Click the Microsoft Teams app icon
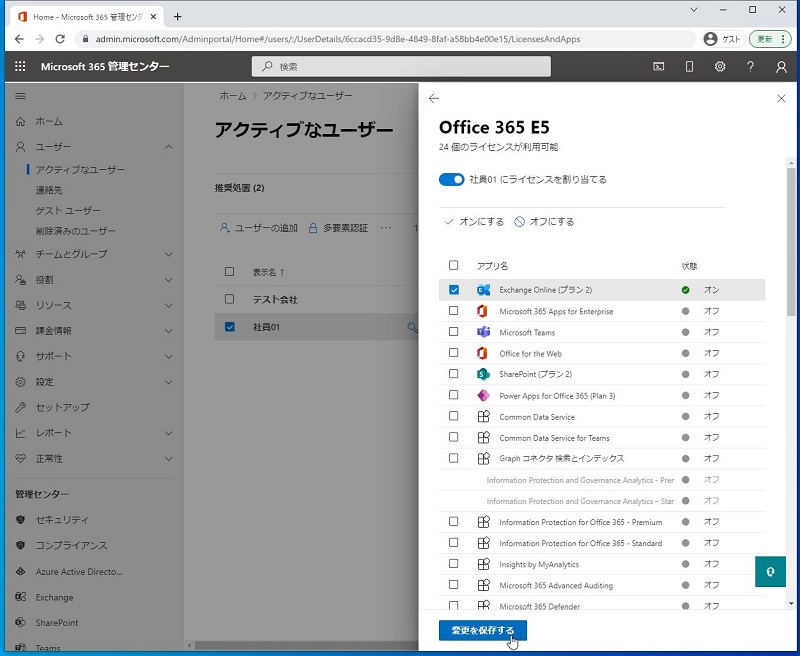The height and width of the screenshot is (656, 800). [483, 332]
